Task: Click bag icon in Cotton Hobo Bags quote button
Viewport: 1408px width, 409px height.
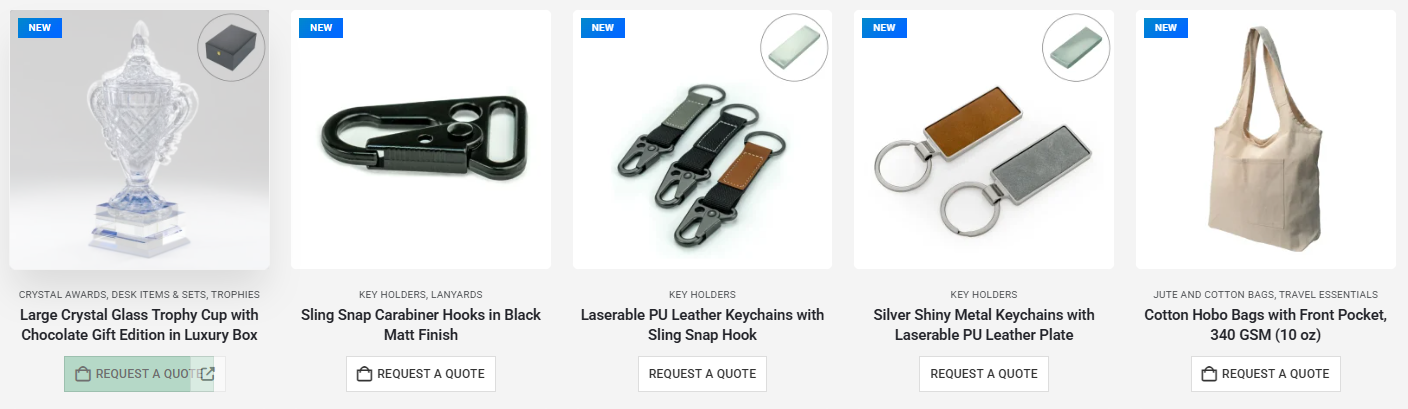Action: (x=1210, y=374)
